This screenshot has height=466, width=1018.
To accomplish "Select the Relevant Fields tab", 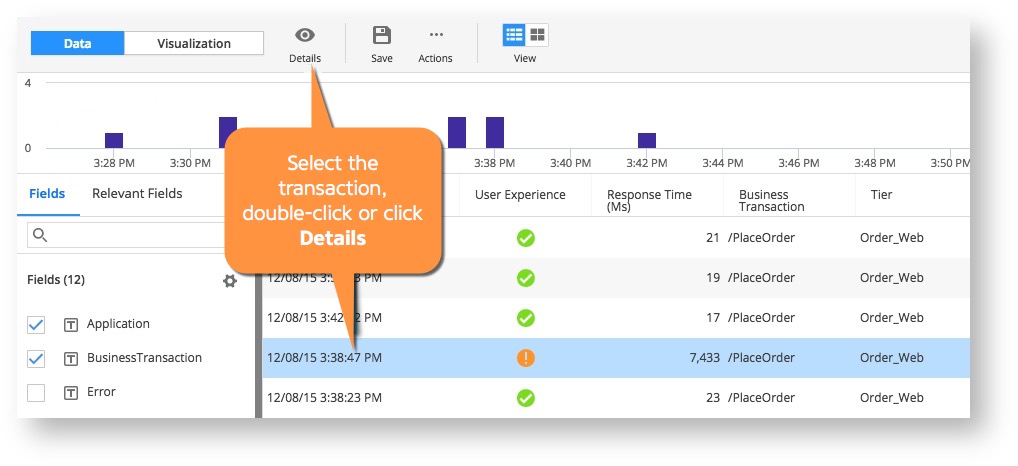I will 137,193.
